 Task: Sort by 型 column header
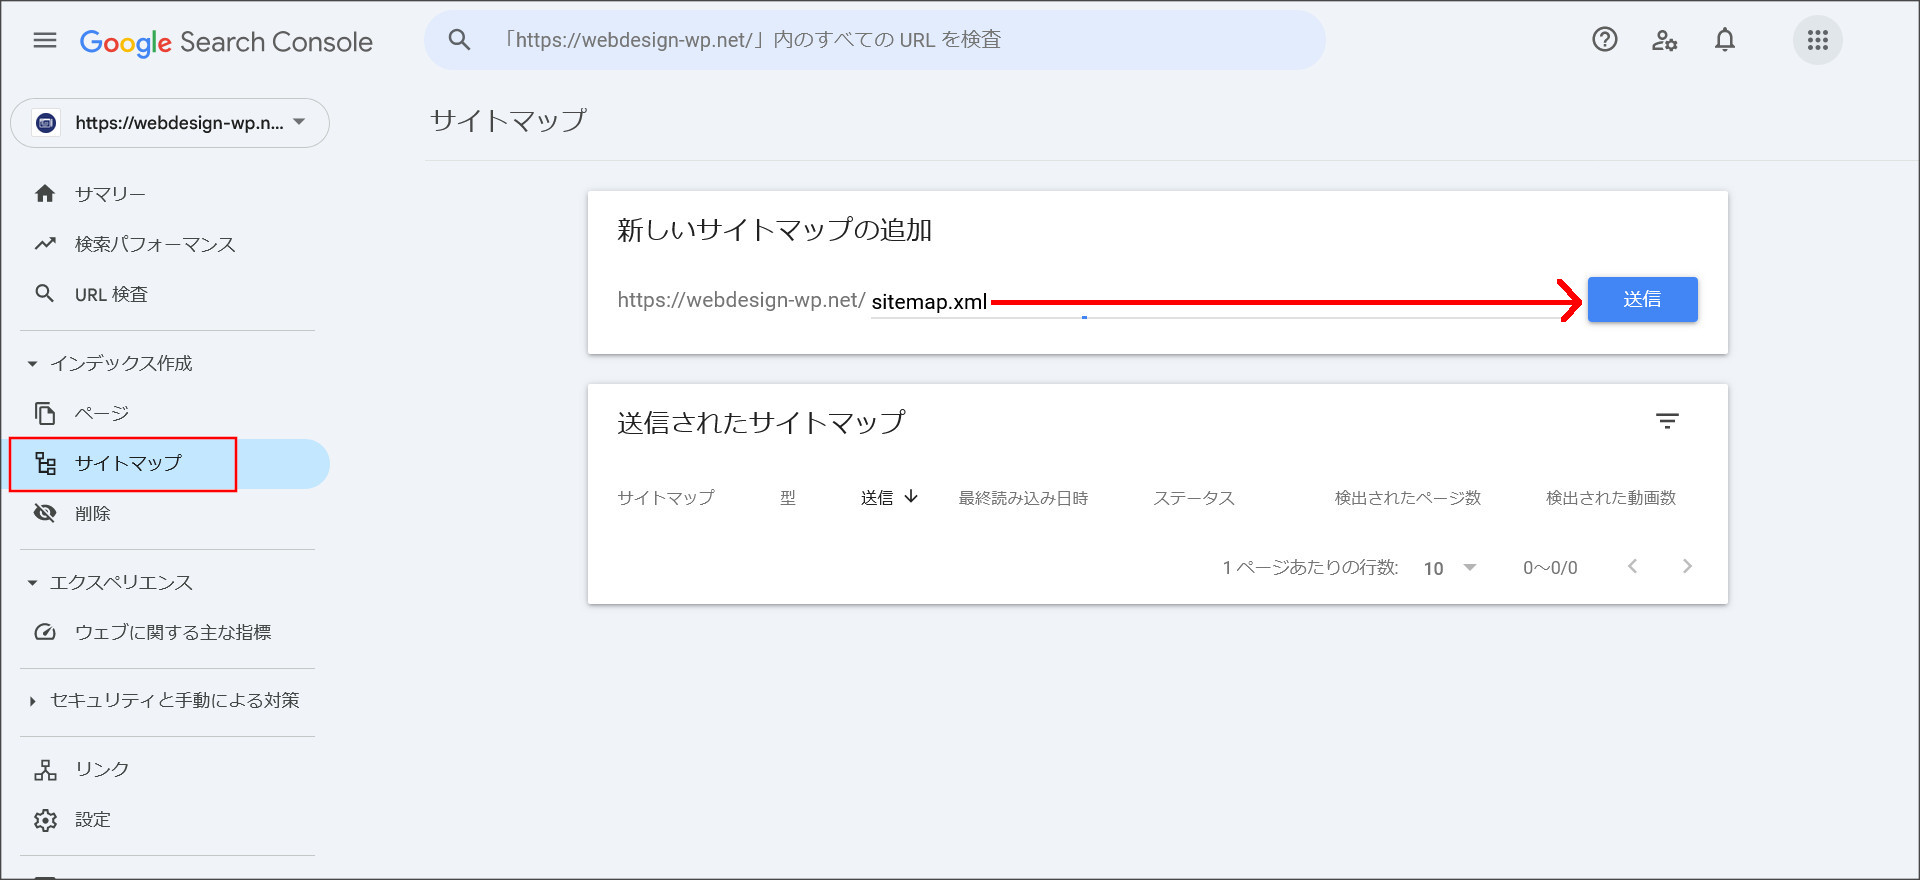point(788,497)
